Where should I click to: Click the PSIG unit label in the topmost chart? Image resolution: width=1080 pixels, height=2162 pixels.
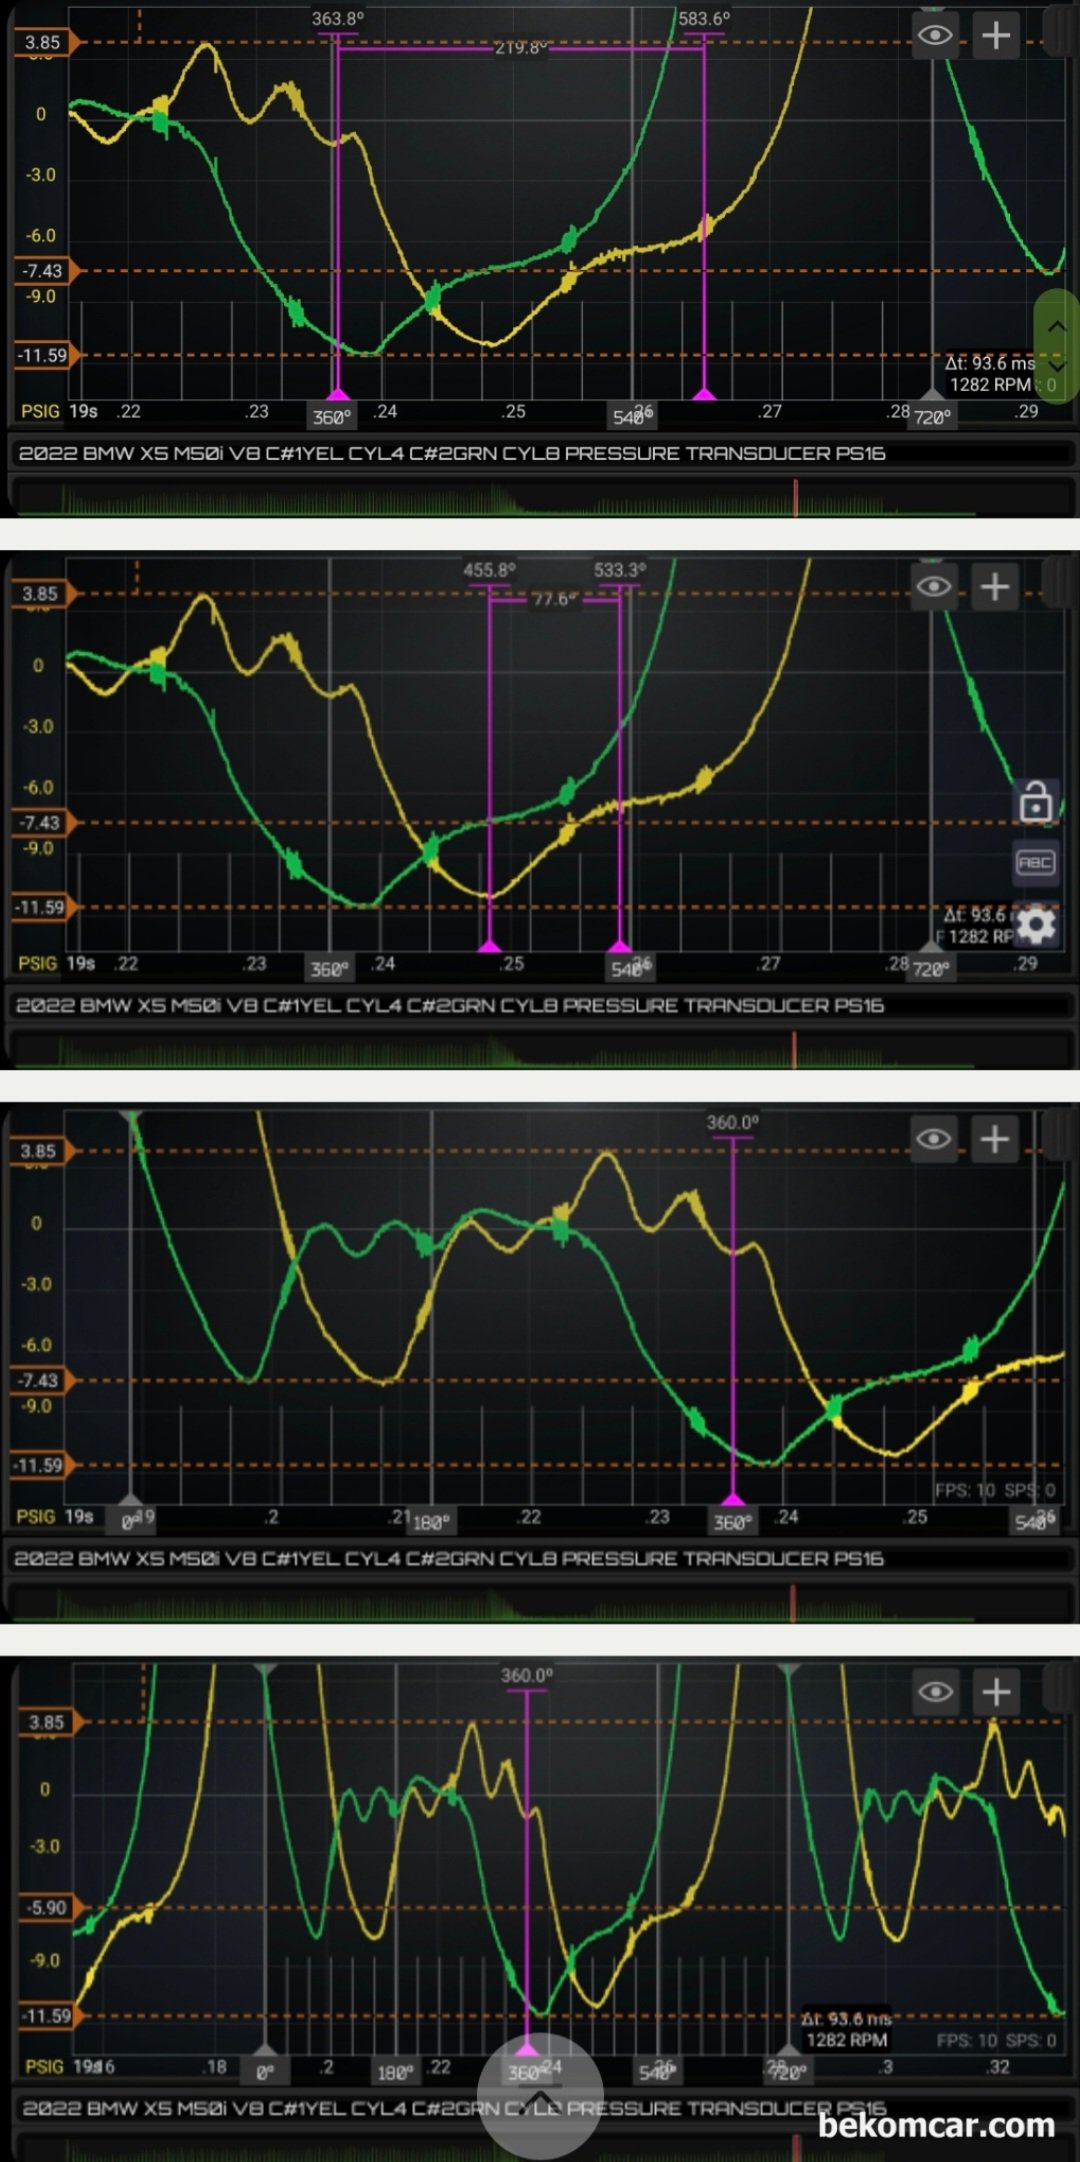coord(41,411)
